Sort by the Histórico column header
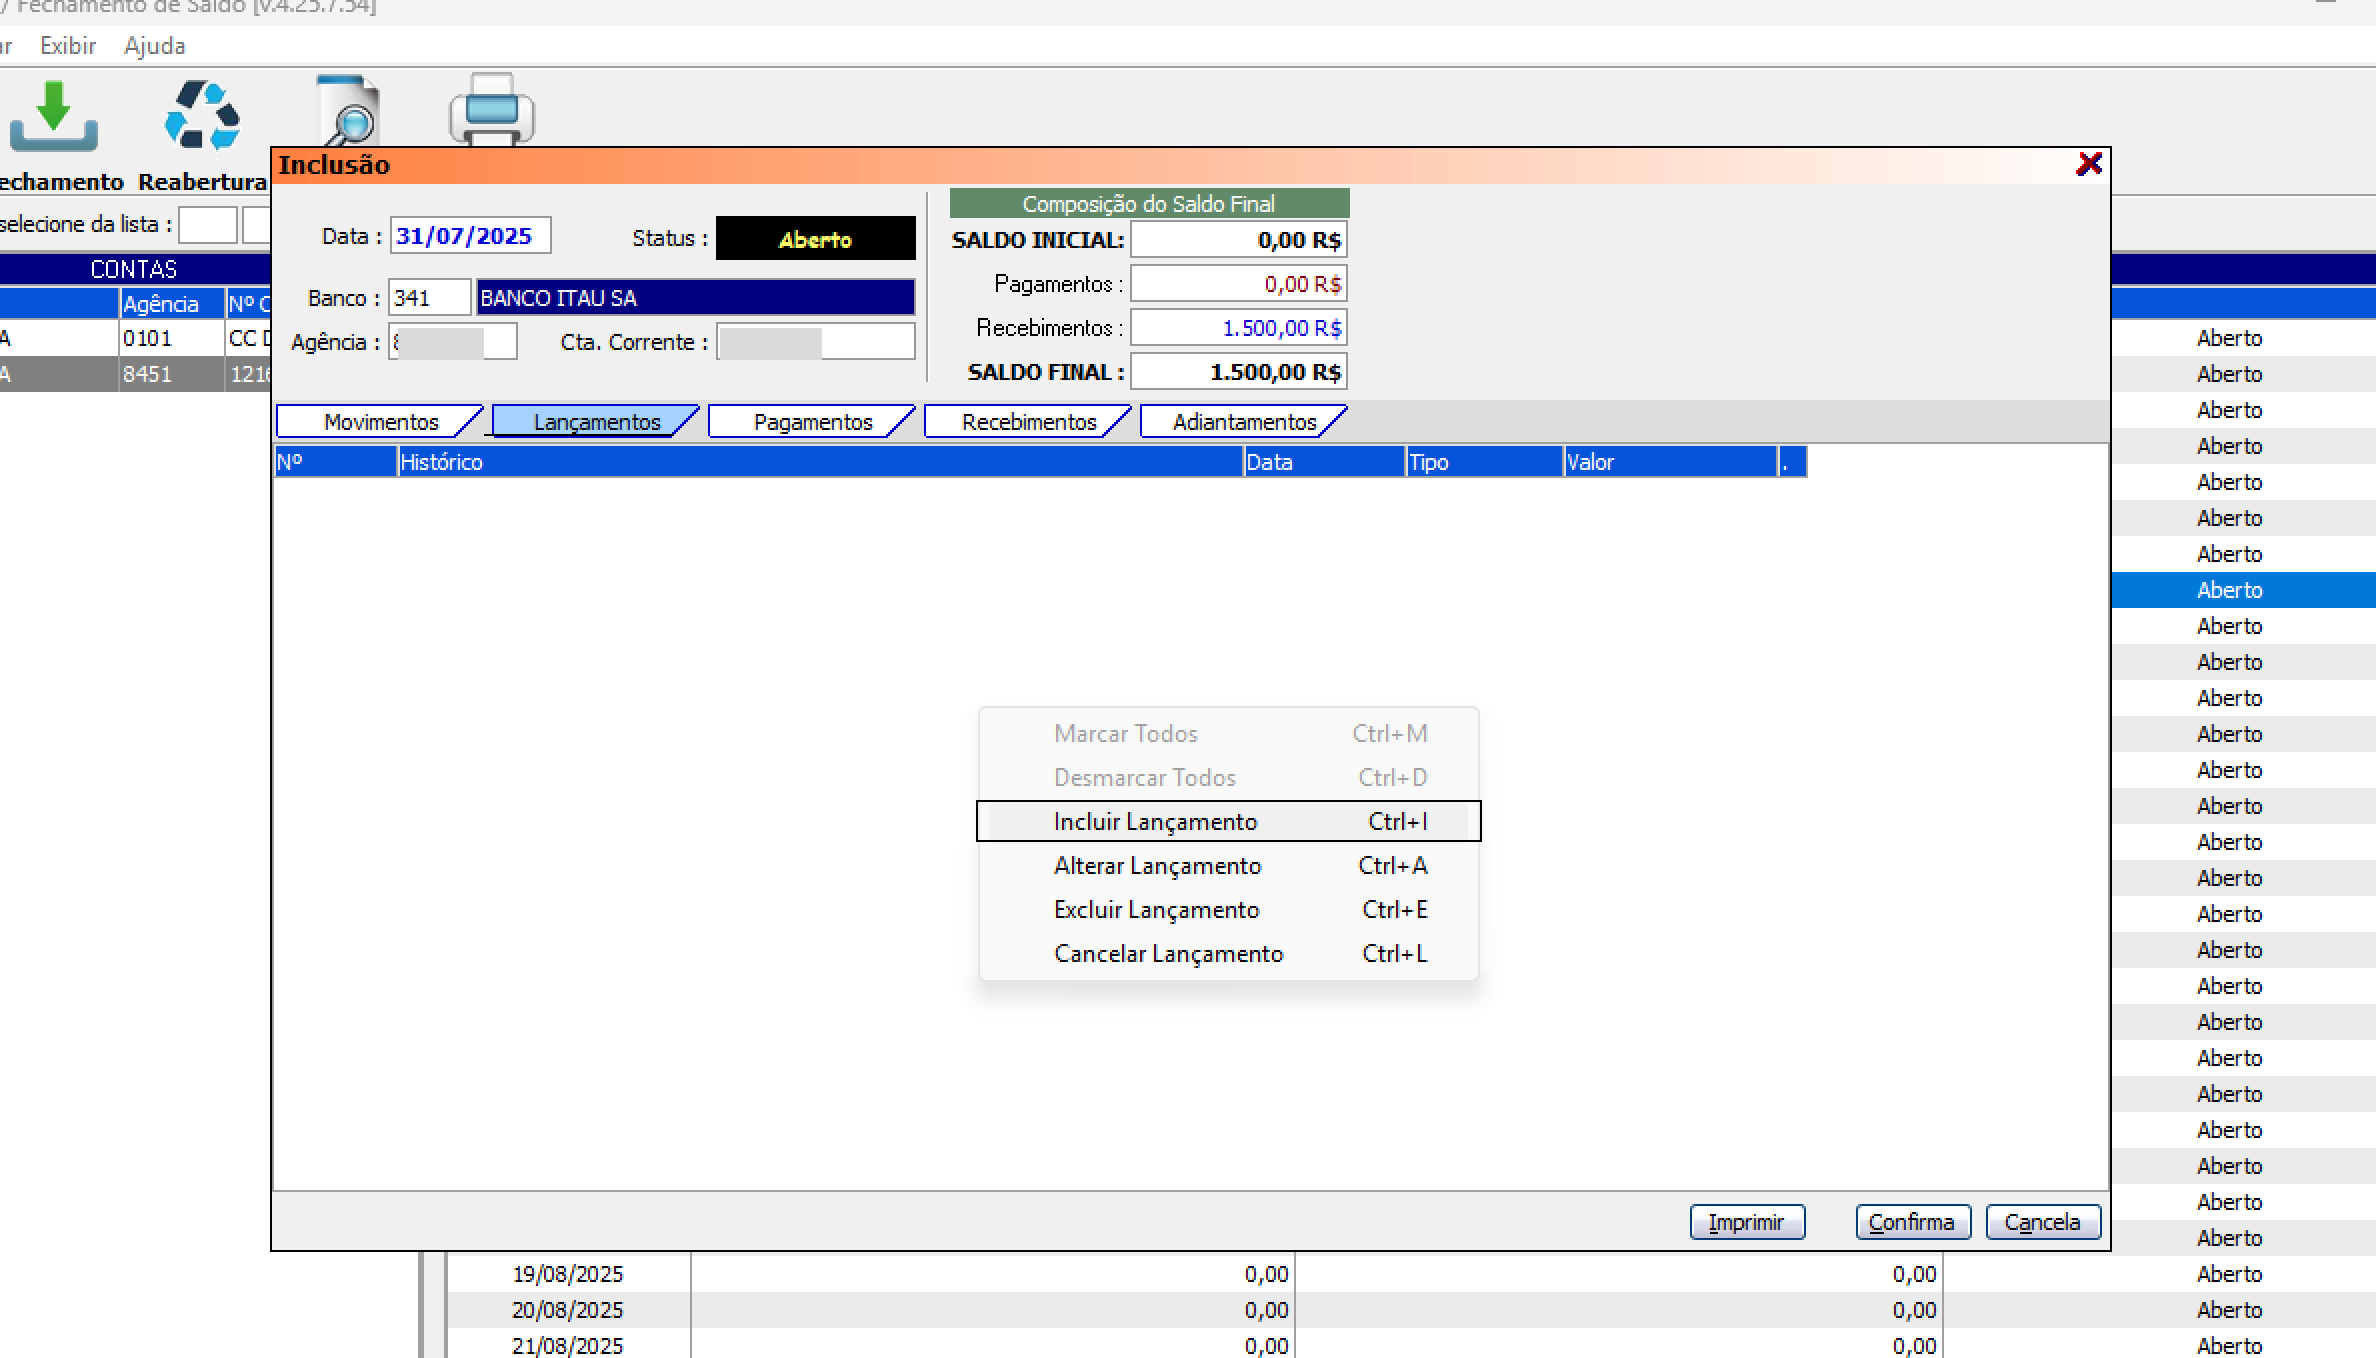Image resolution: width=2376 pixels, height=1358 pixels. pyautogui.click(x=818, y=462)
